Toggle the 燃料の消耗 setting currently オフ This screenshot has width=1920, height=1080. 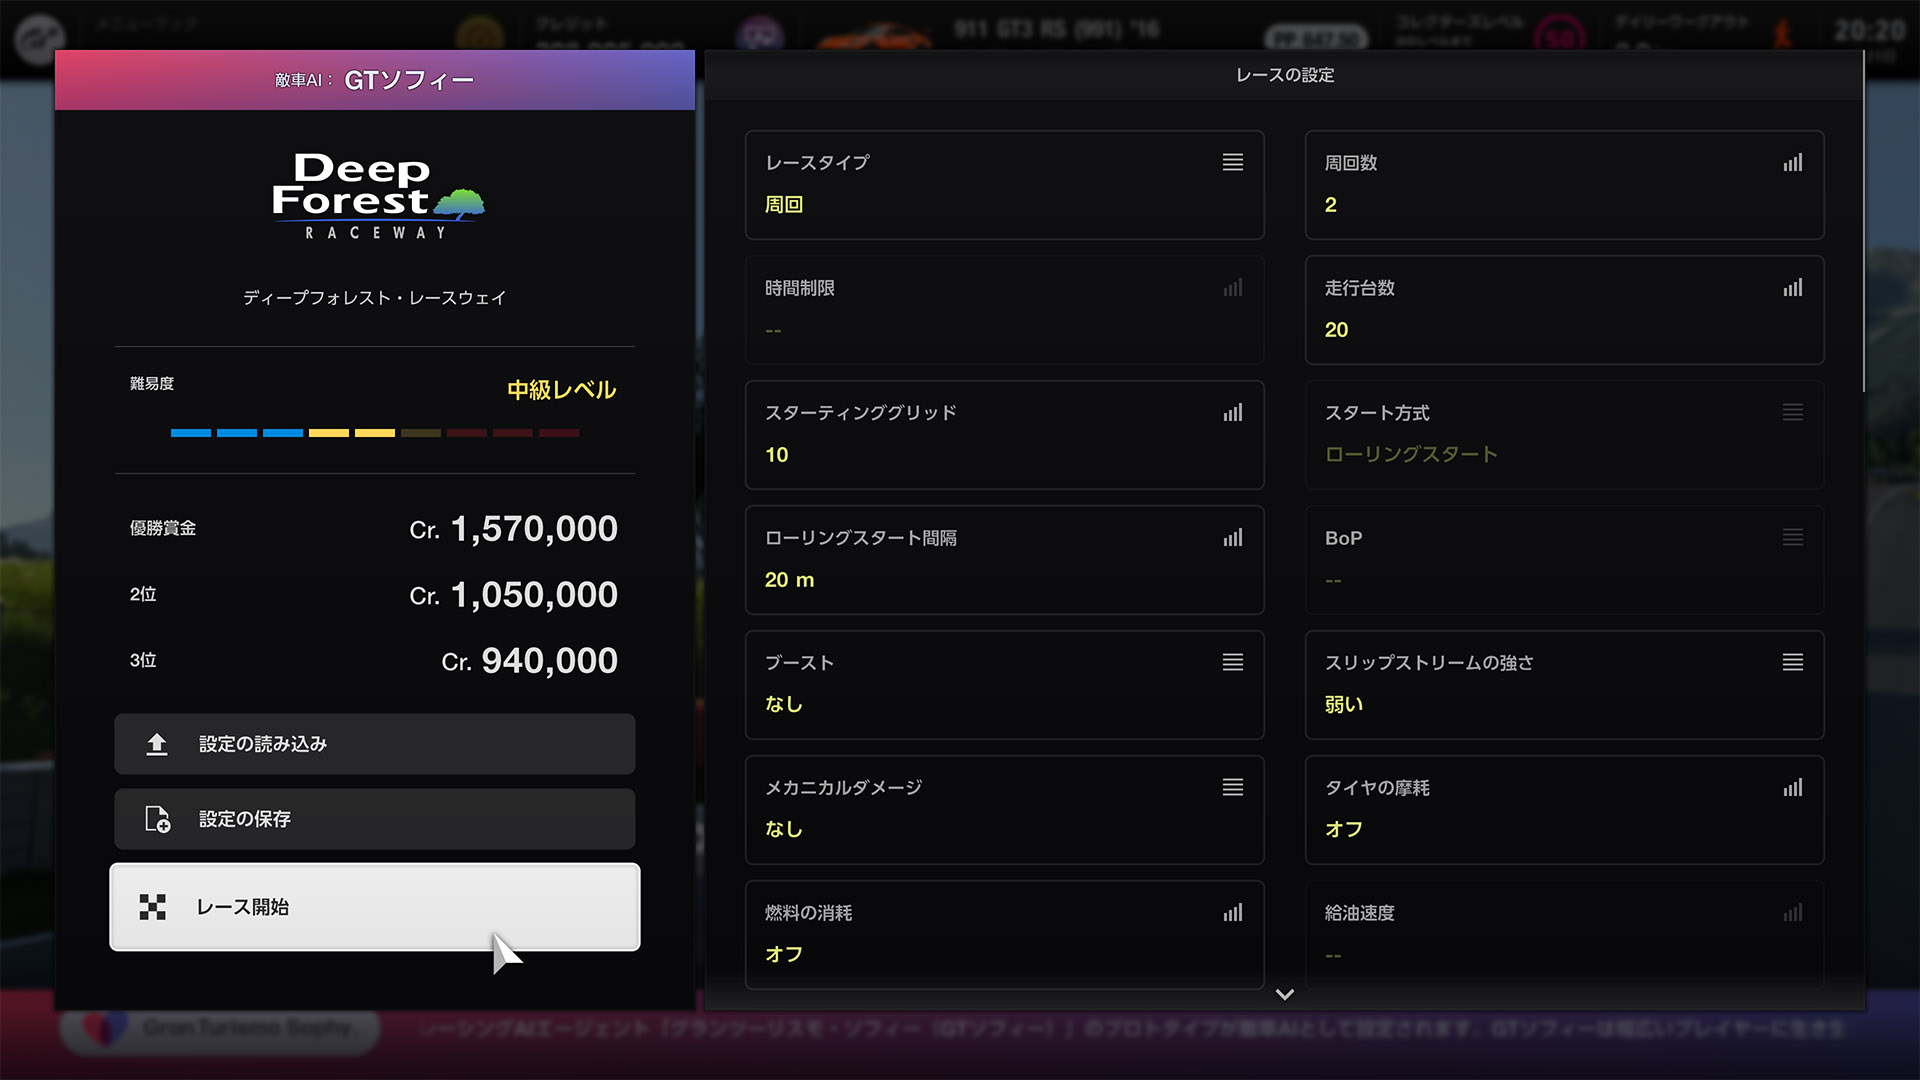[x=1004, y=935]
